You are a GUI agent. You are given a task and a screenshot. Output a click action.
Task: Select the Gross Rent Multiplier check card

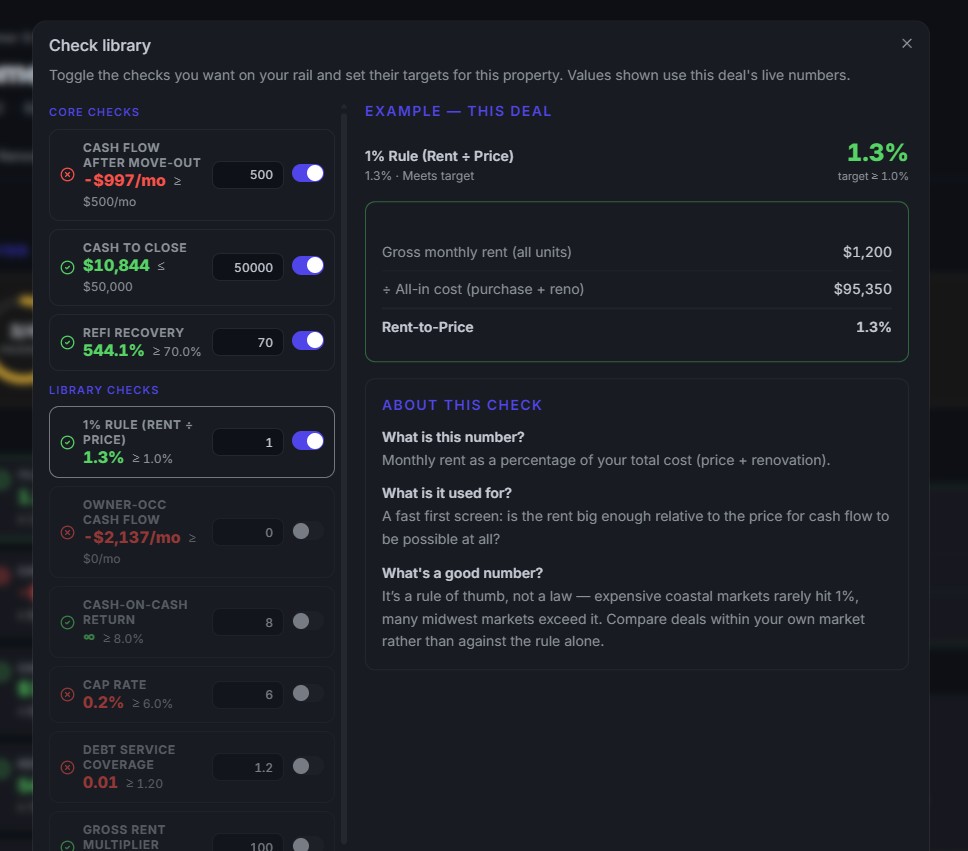(191, 831)
